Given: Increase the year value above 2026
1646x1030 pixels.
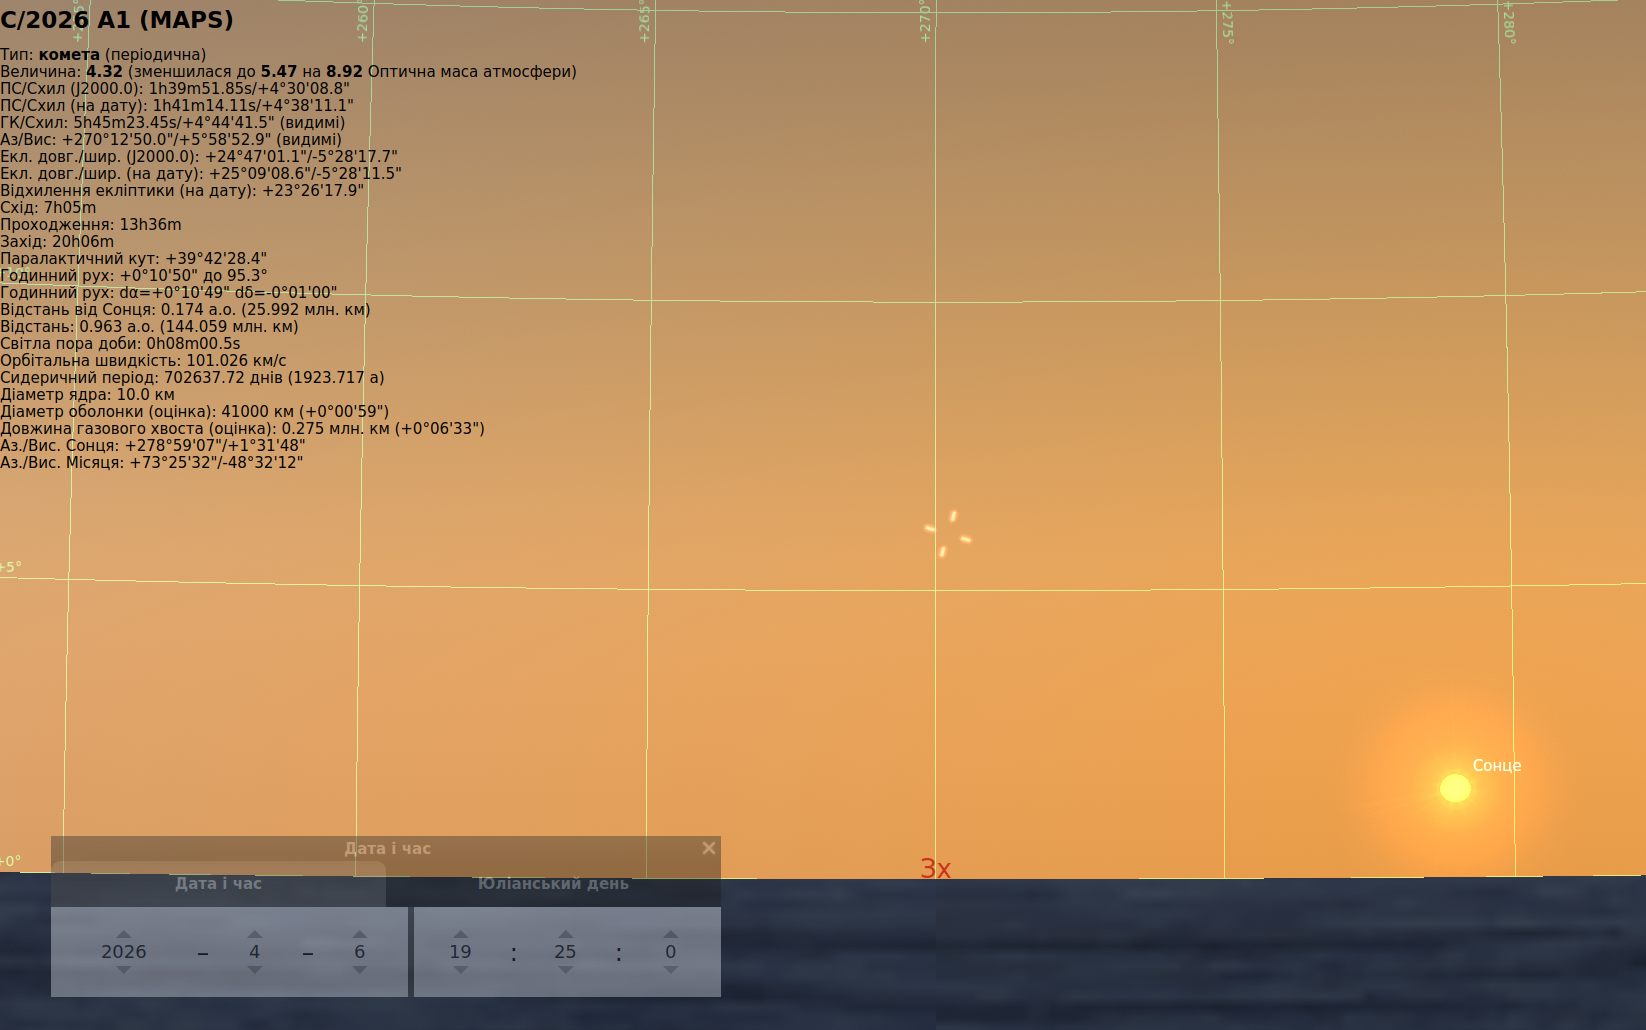Looking at the screenshot, I should tap(123, 934).
